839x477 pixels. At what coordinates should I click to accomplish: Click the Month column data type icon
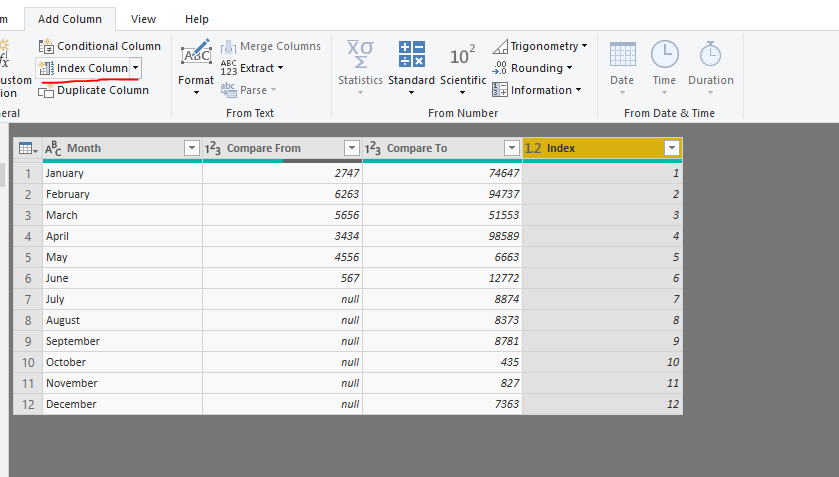[53, 148]
